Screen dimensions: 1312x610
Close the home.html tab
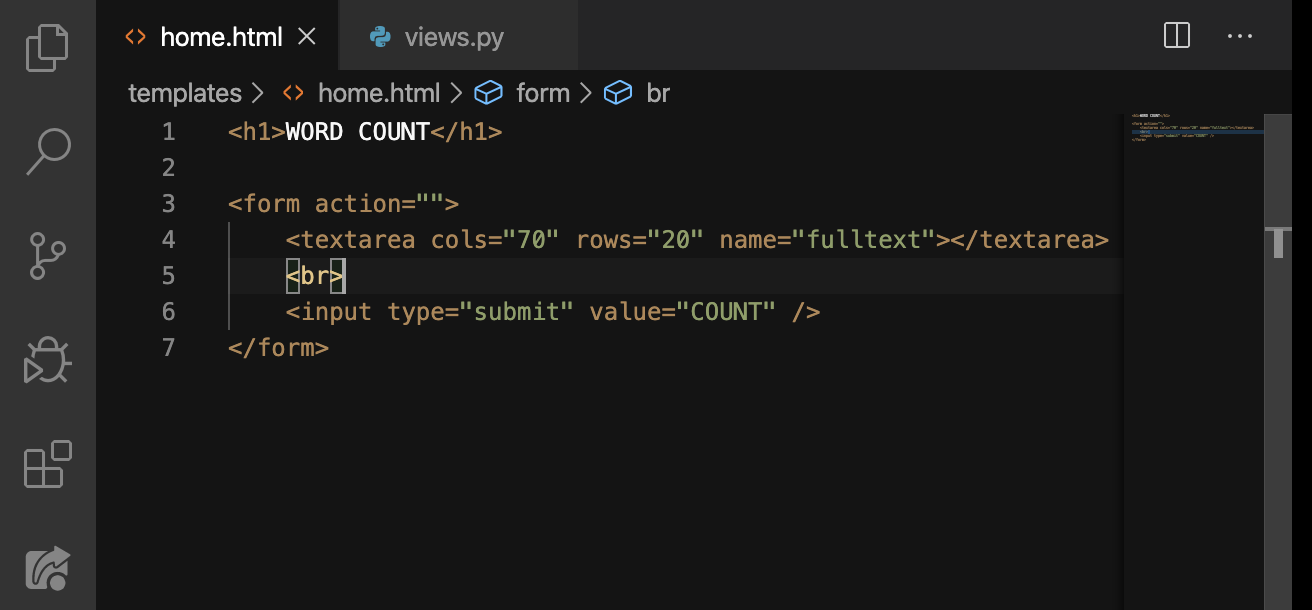click(x=306, y=36)
